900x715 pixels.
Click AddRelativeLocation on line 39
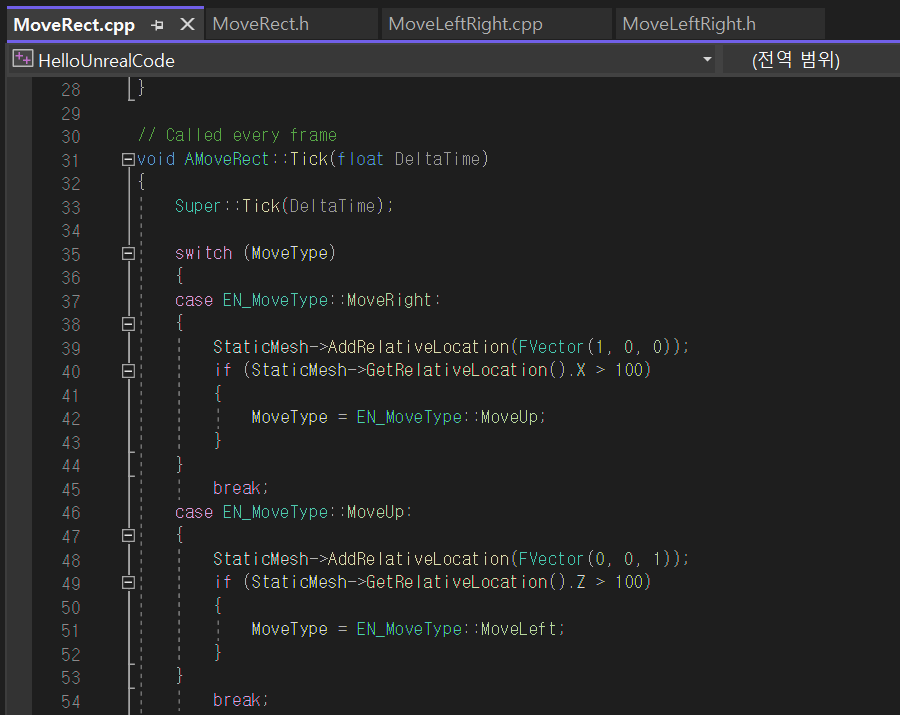(418, 347)
